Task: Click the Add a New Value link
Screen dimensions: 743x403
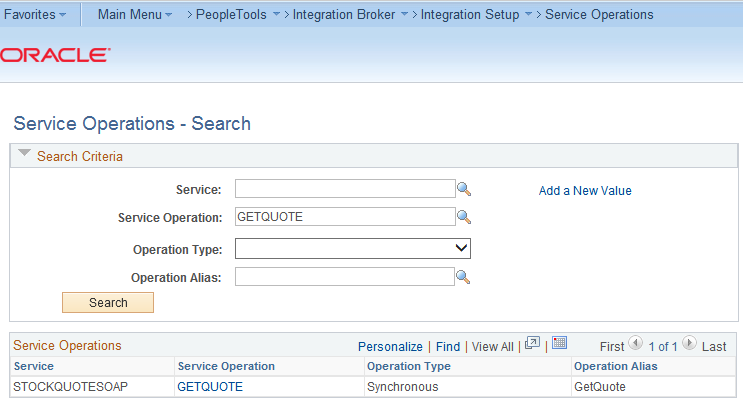Action: 585,191
